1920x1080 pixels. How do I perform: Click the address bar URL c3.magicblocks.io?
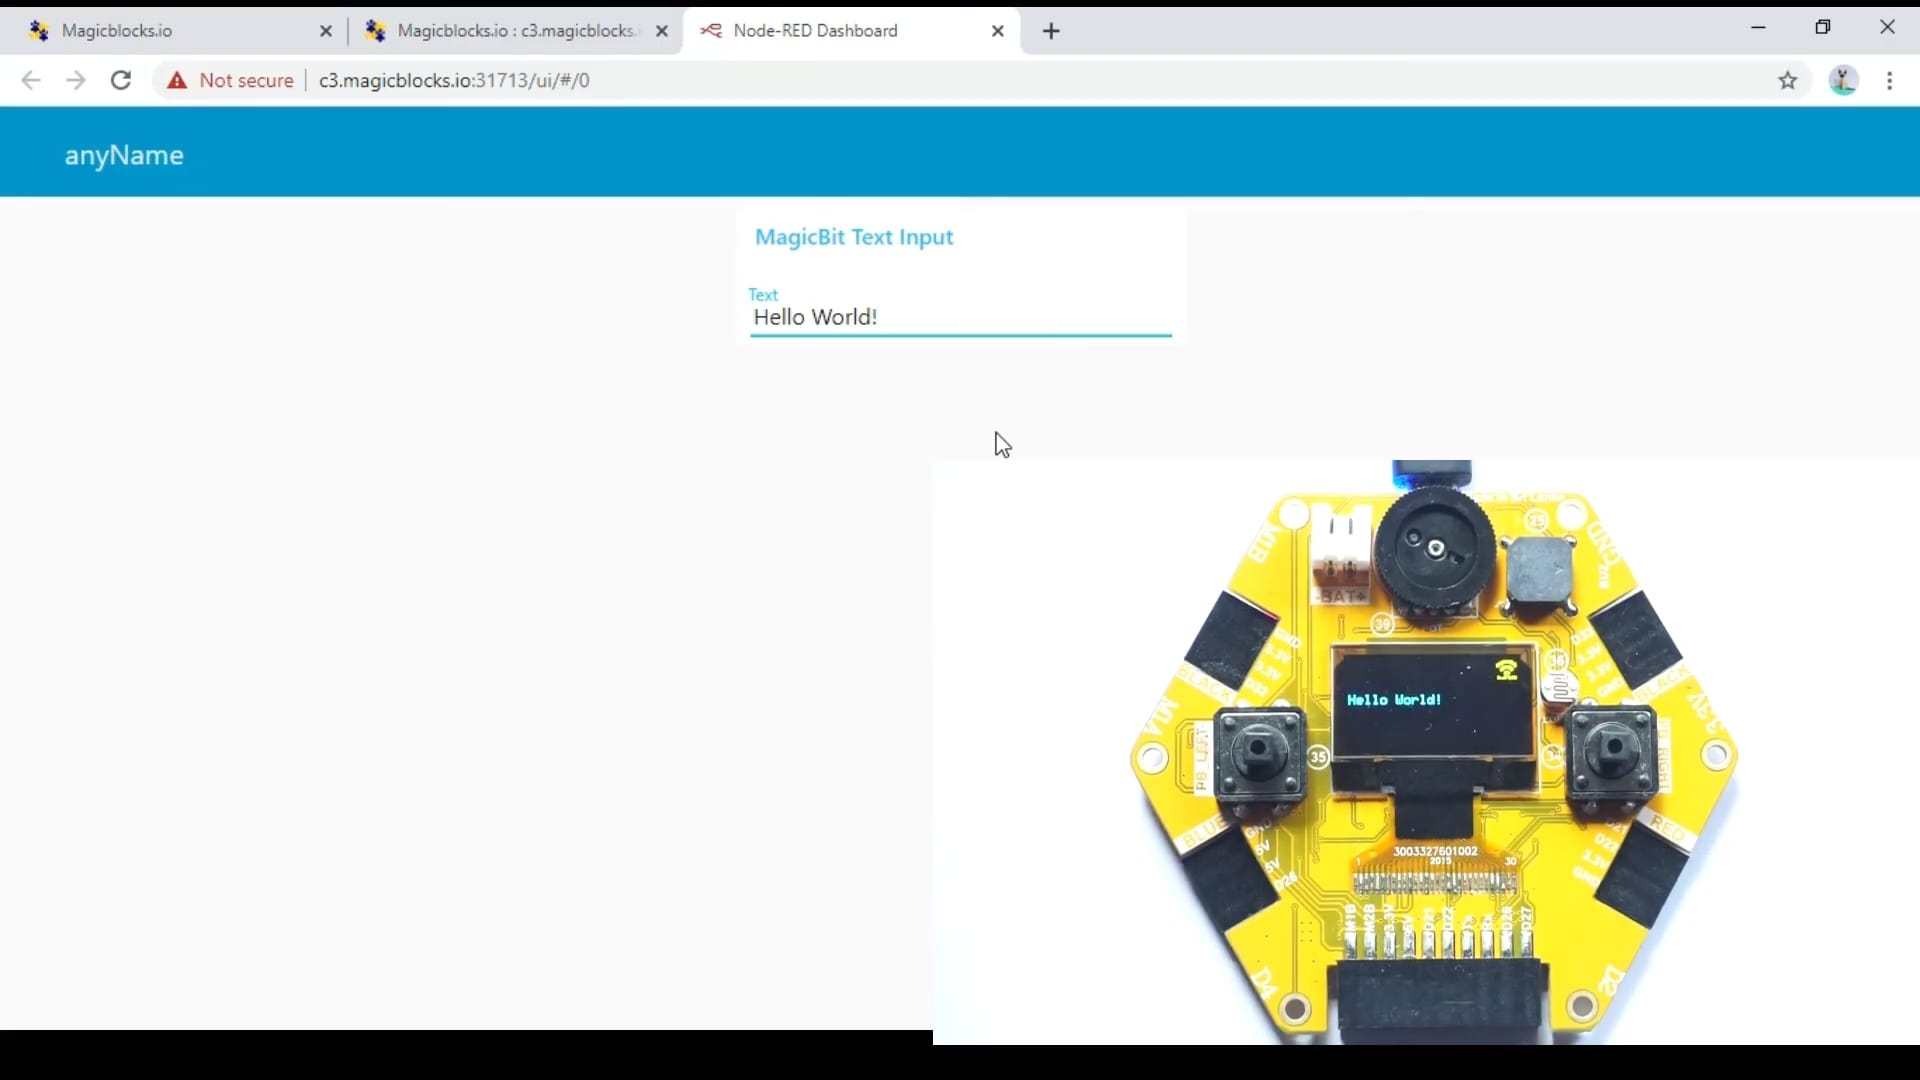454,81
